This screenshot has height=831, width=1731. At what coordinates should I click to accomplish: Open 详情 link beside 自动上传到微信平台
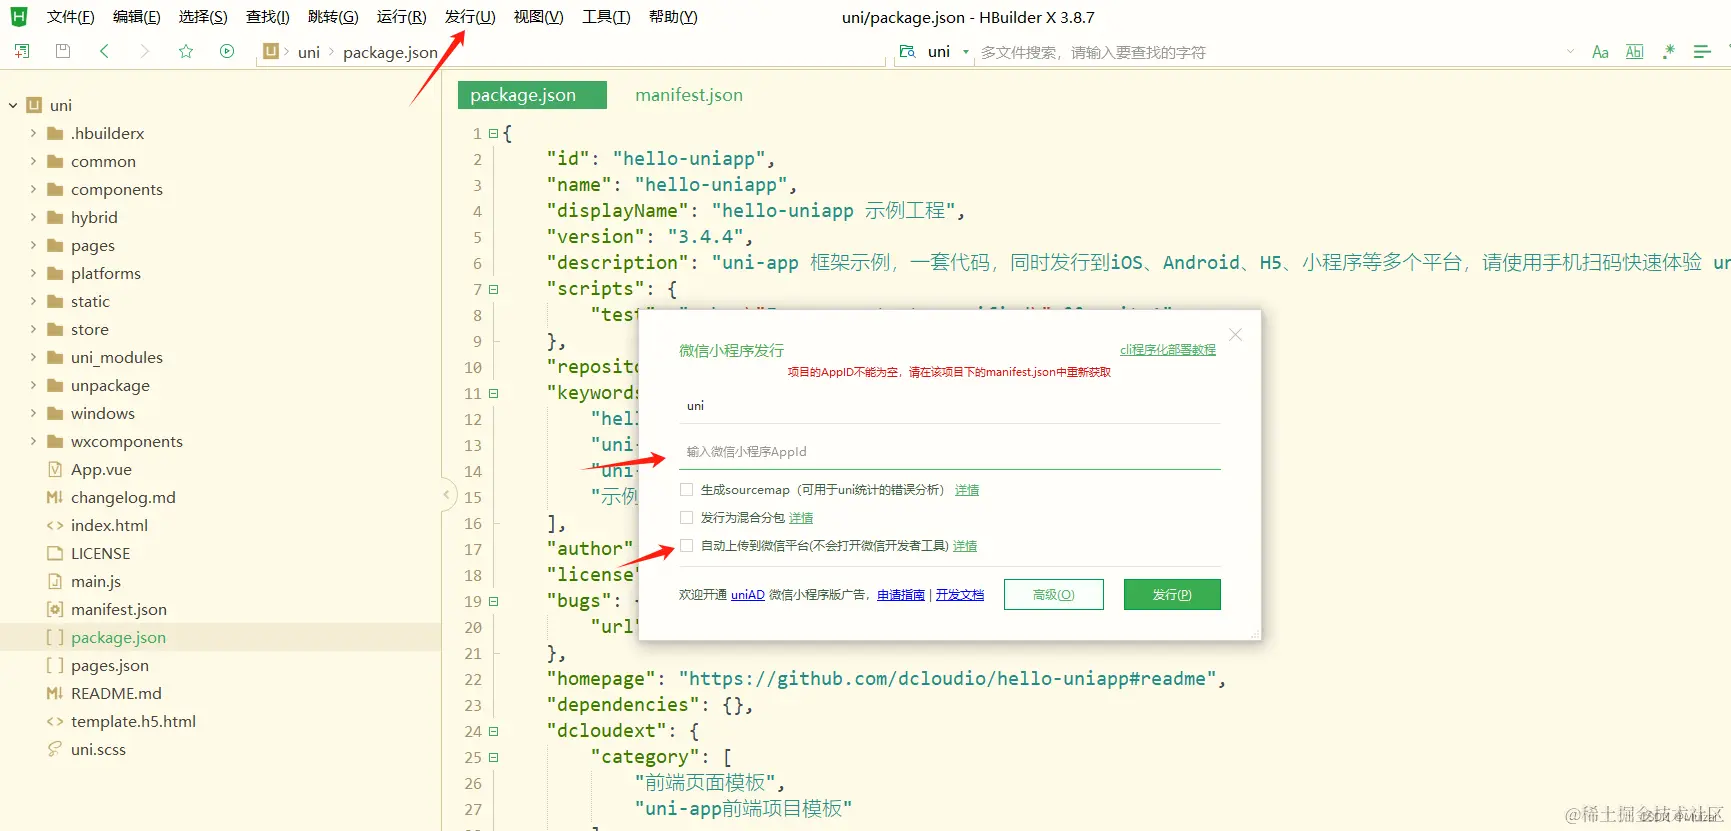[x=965, y=546]
